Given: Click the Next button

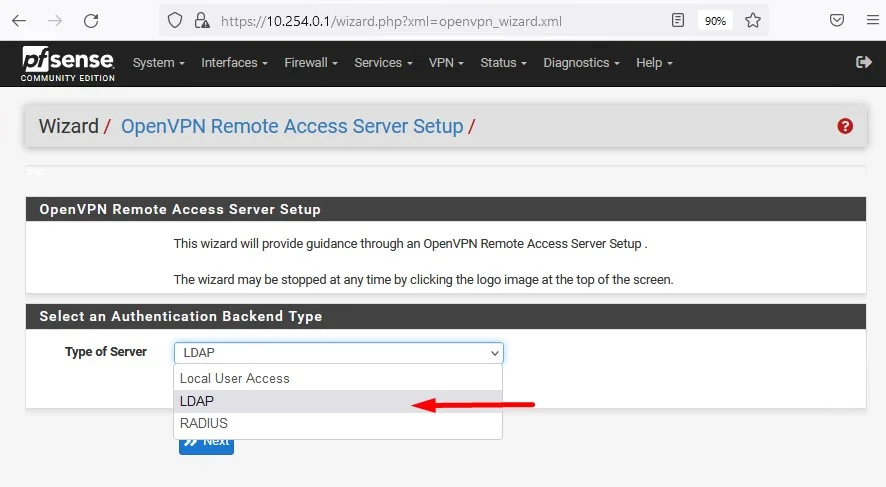Looking at the screenshot, I should point(206,446).
